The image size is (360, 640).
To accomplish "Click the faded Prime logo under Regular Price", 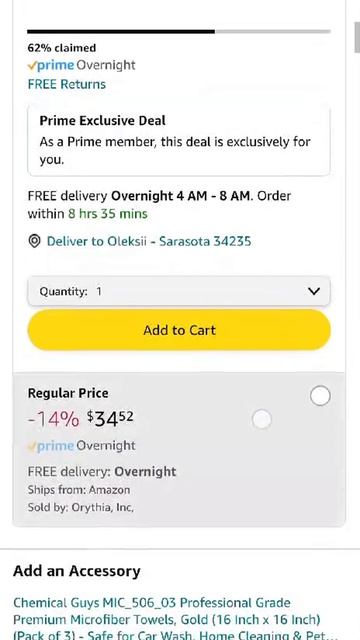I will coord(51,446).
